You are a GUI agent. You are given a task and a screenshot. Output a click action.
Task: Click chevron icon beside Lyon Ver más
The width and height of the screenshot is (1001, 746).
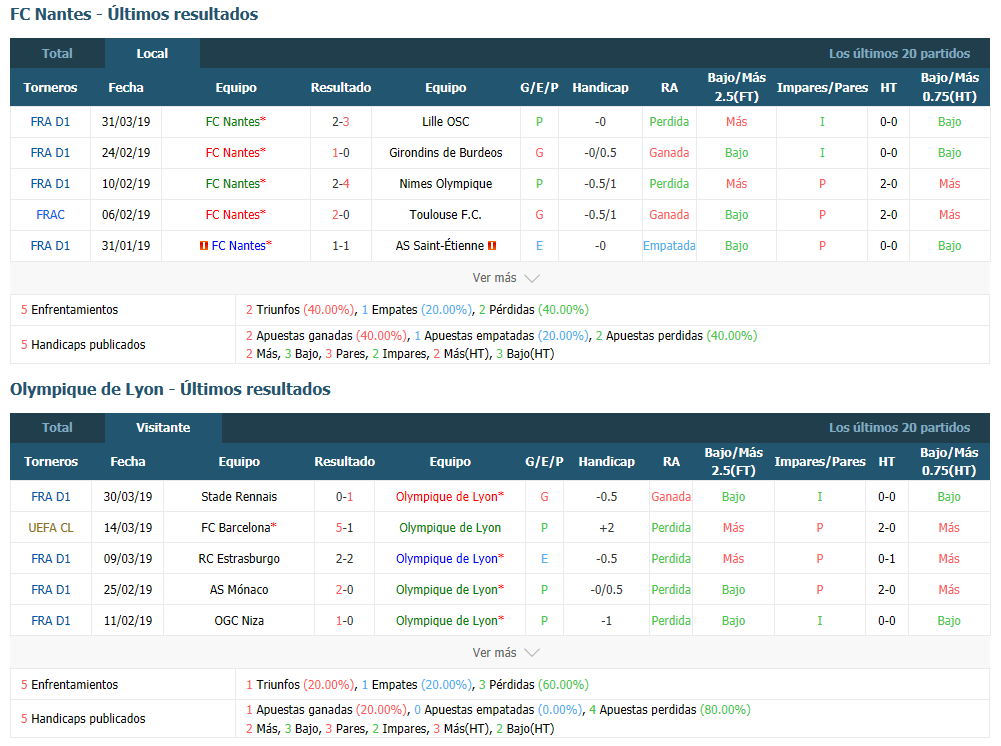pyautogui.click(x=532, y=653)
